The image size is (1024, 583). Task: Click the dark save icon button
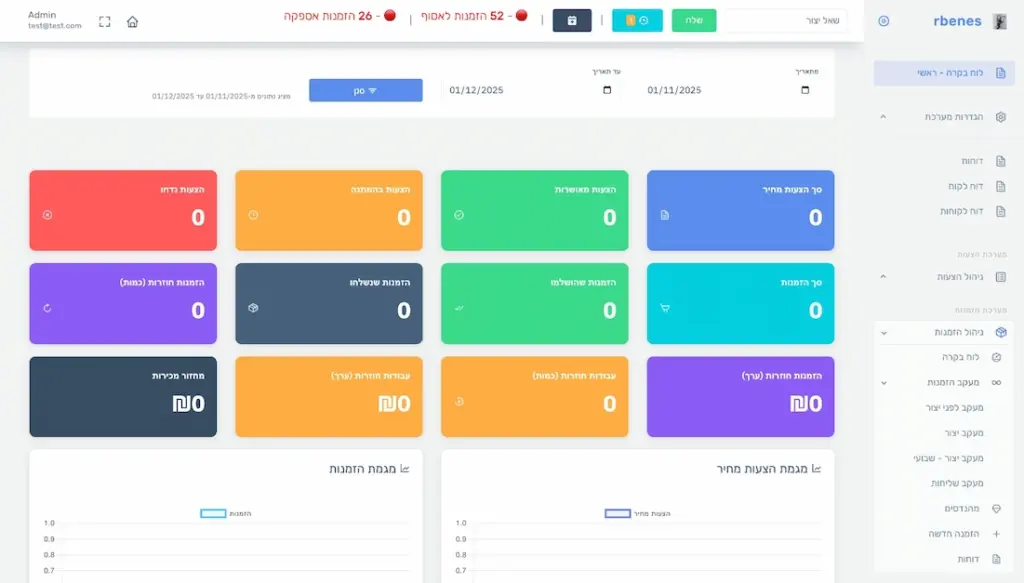point(572,20)
